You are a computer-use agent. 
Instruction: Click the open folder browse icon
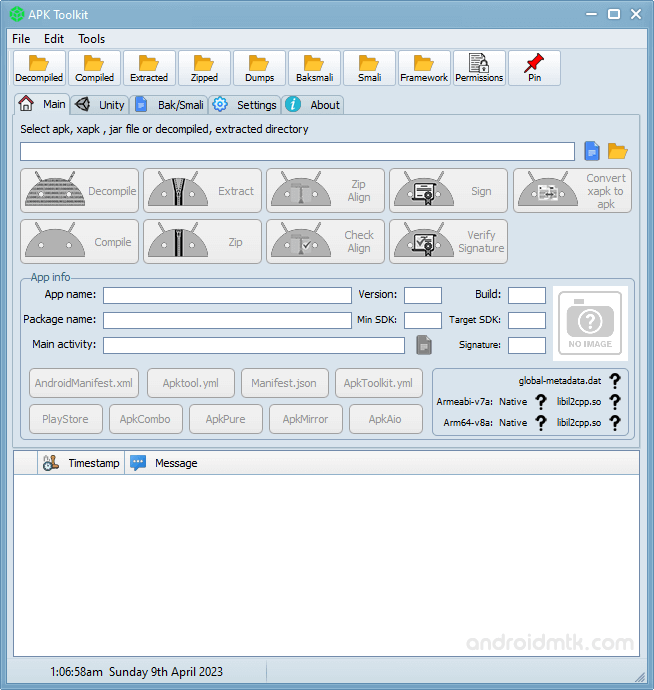click(617, 151)
